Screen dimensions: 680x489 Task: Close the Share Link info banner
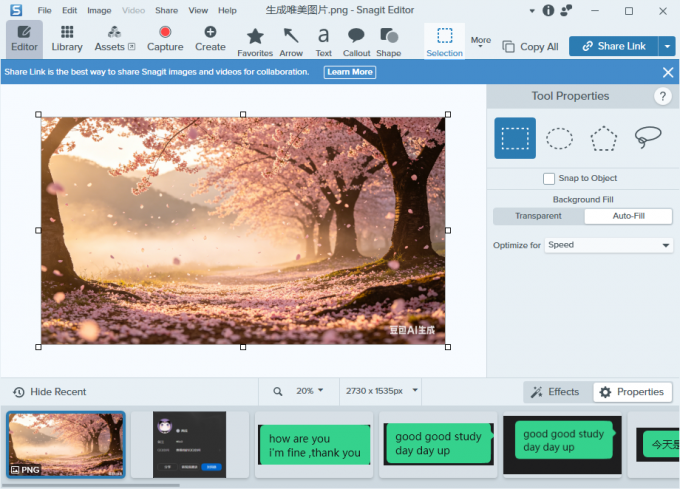(668, 72)
